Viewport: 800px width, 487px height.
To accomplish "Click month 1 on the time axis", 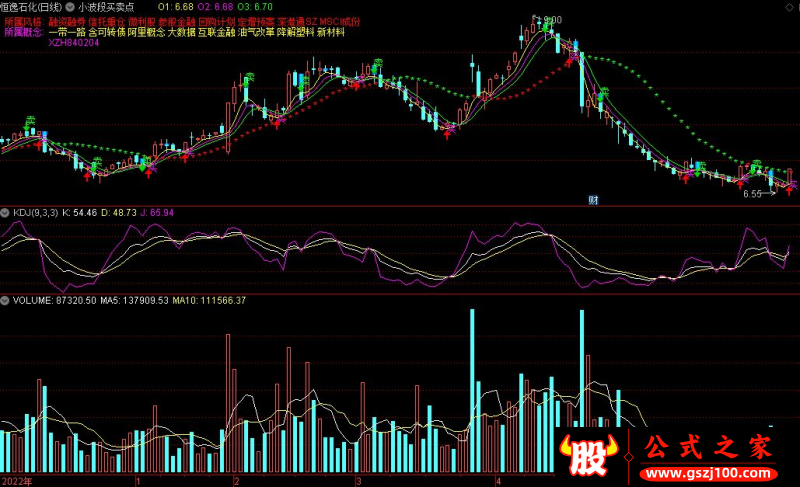I will pyautogui.click(x=138, y=481).
